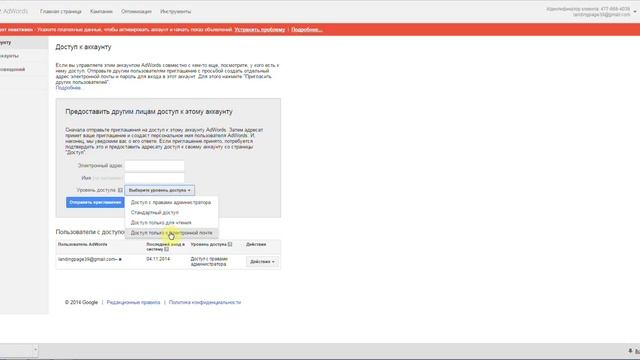The width and height of the screenshot is (640, 360).
Task: Click help icon in 'Уровень доступа' table header
Action: [230, 244]
